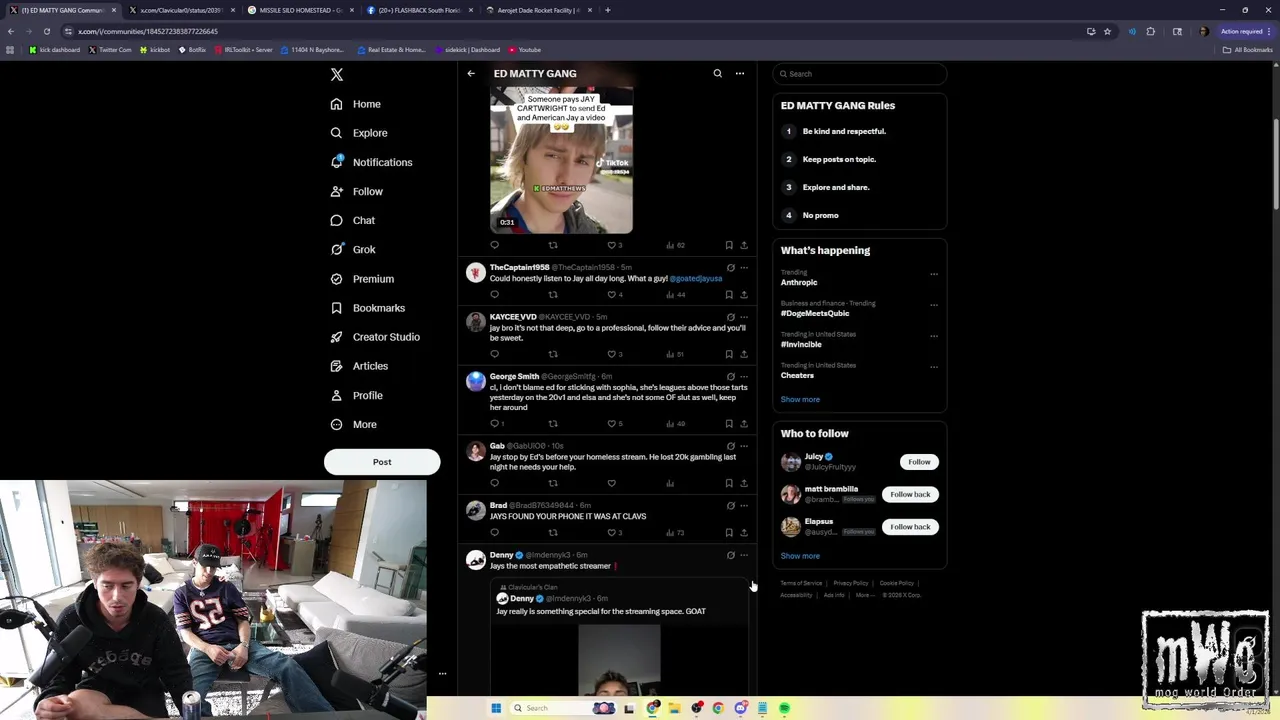
Task: Like KAYCEE.VVD's post
Action: pos(612,354)
